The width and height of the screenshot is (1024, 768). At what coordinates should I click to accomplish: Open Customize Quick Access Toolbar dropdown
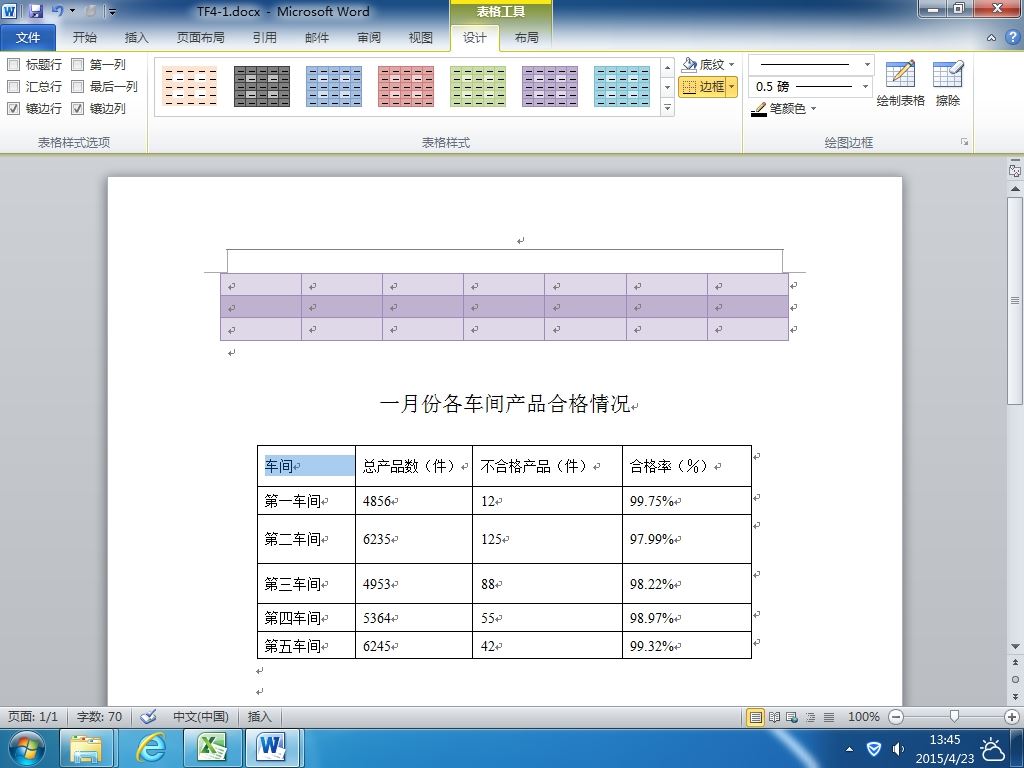112,11
